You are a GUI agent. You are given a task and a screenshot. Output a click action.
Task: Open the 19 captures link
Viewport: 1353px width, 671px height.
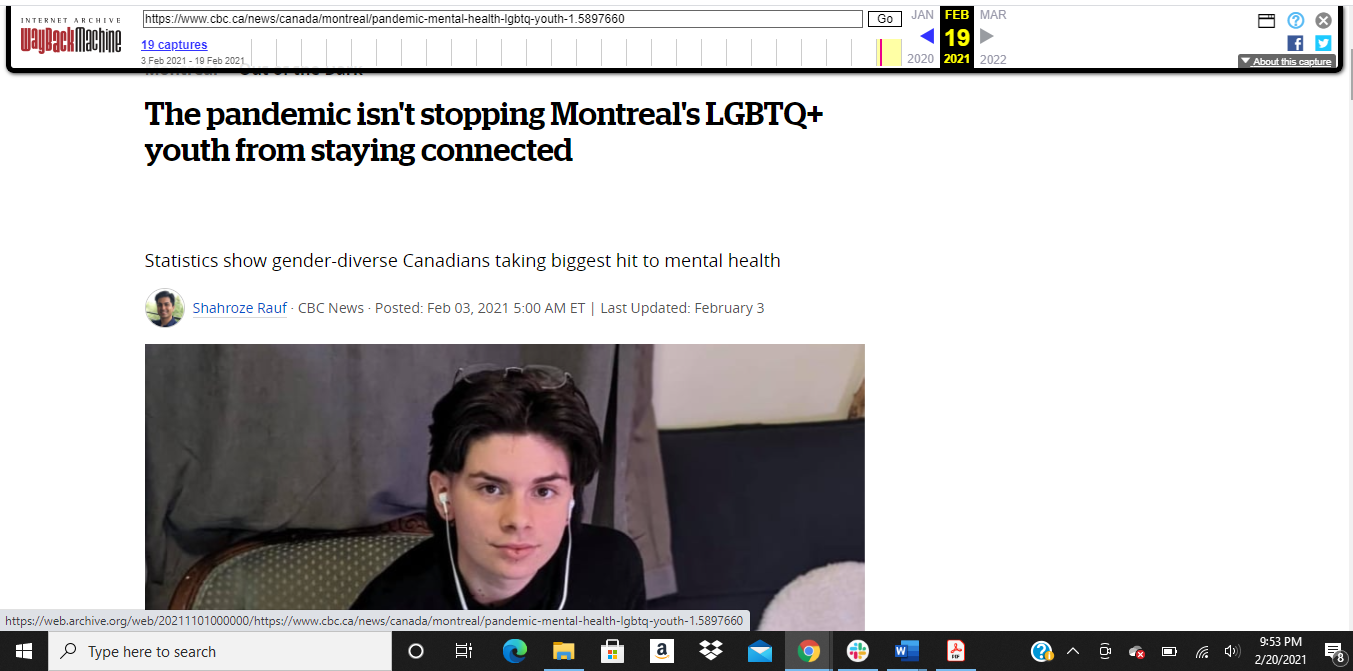pyautogui.click(x=174, y=45)
